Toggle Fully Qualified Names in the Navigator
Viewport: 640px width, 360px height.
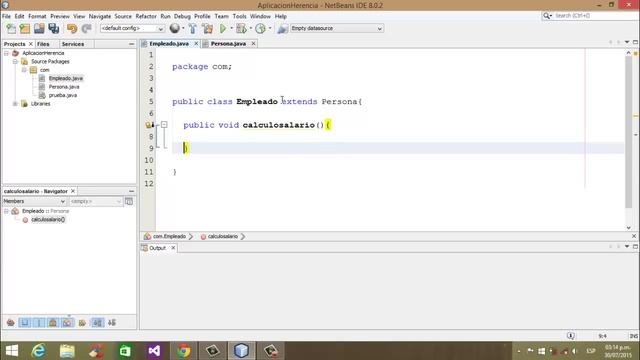coord(82,323)
